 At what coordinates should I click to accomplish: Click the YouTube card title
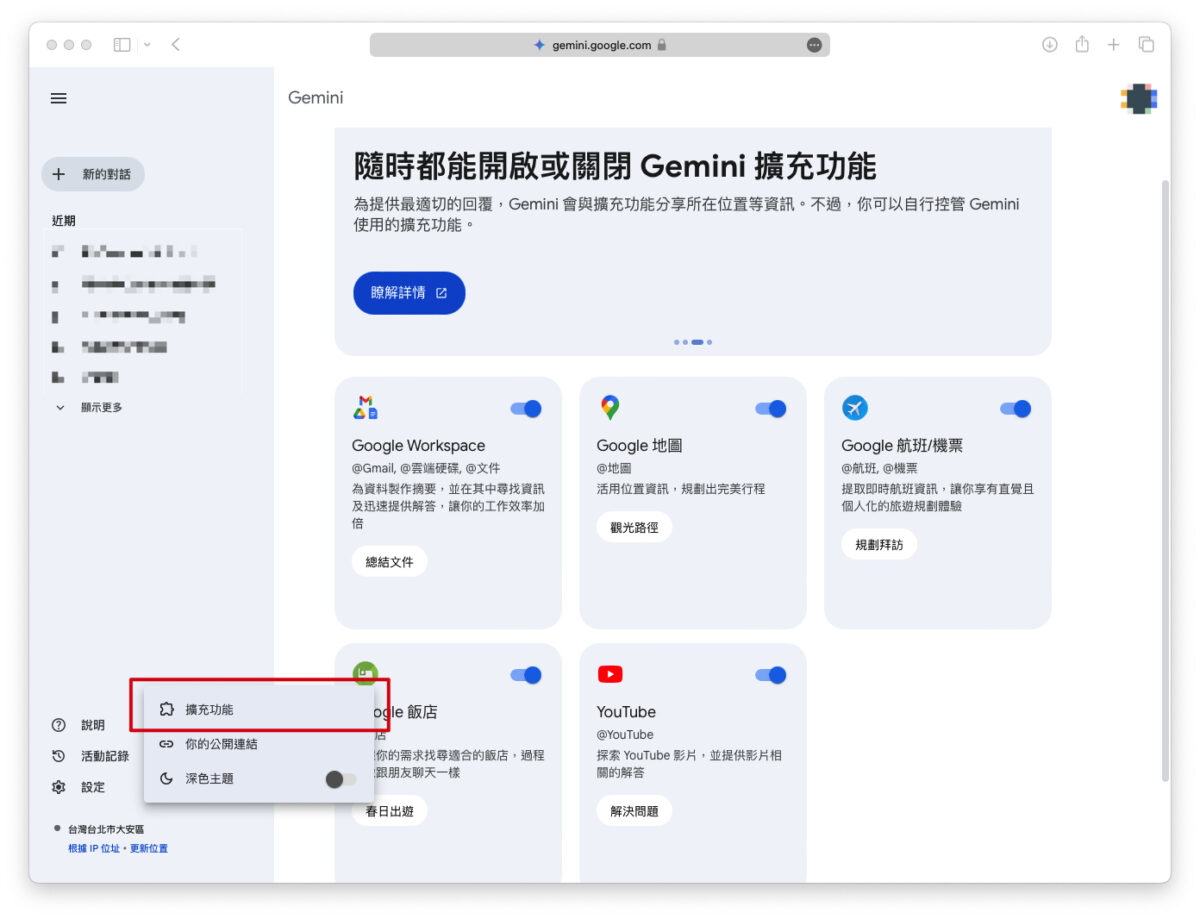[x=626, y=712]
